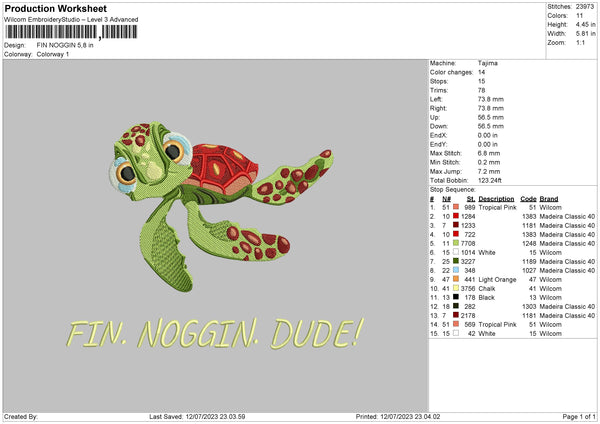Select the Min Stitch value 0.2 mm
Screen dimensions: 600x424
[x=489, y=163]
